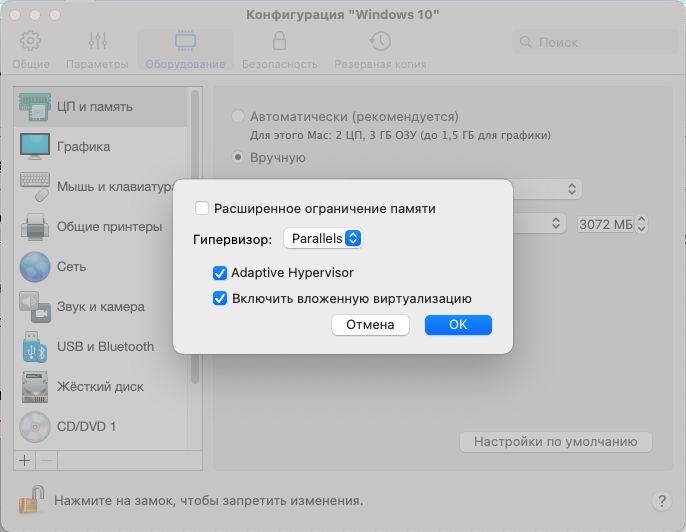Viewport: 686px width, 532px height.
Task: Select Автоматически (рекомендуется) radio button
Action: pos(238,116)
